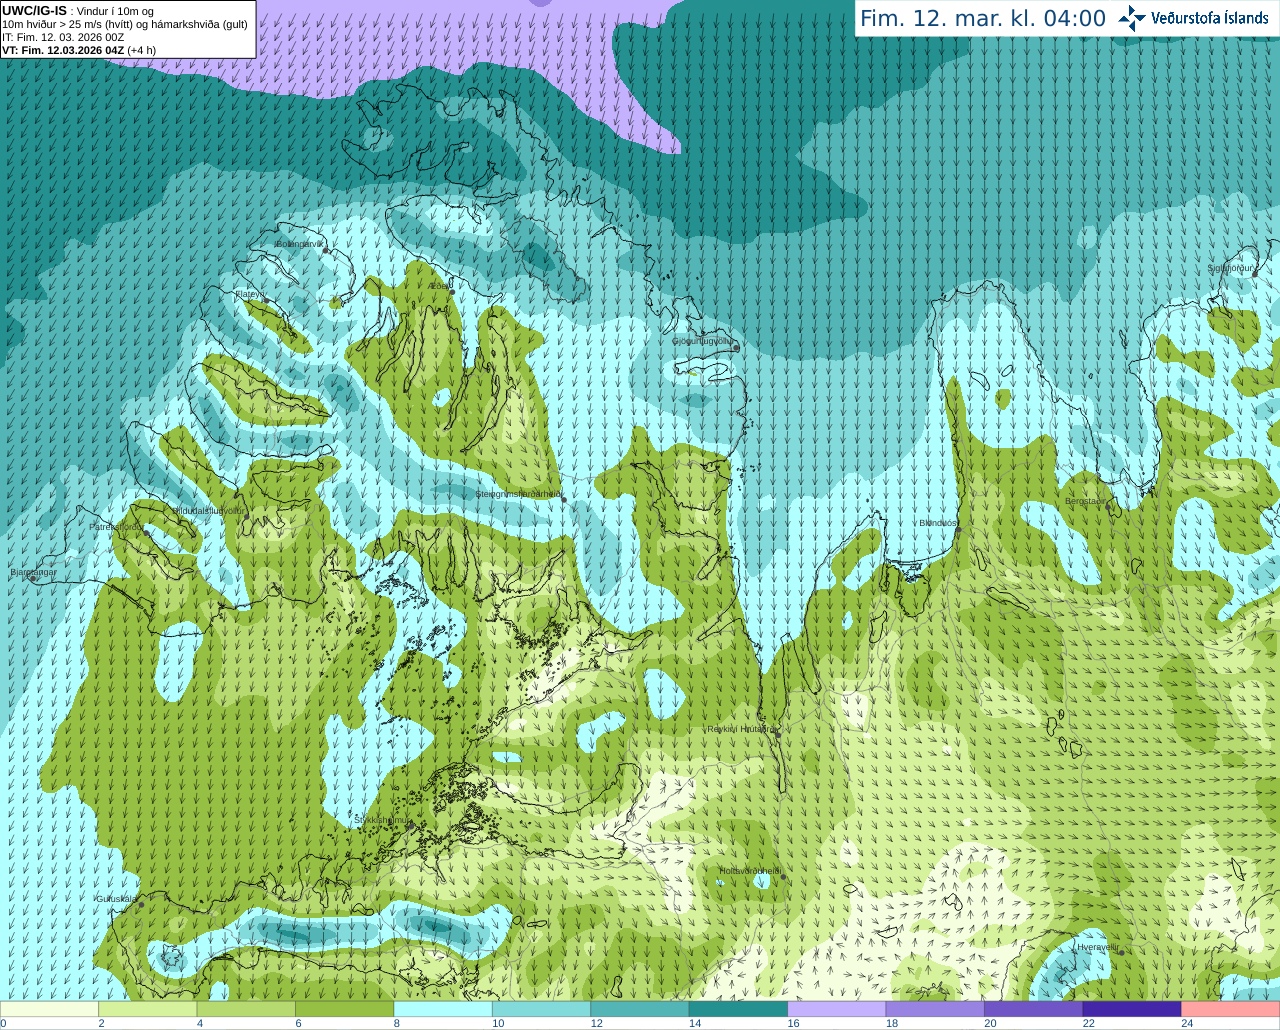Viewport: 1280px width, 1030px height.
Task: Click the Bergstaðir station label
Action: [1086, 501]
